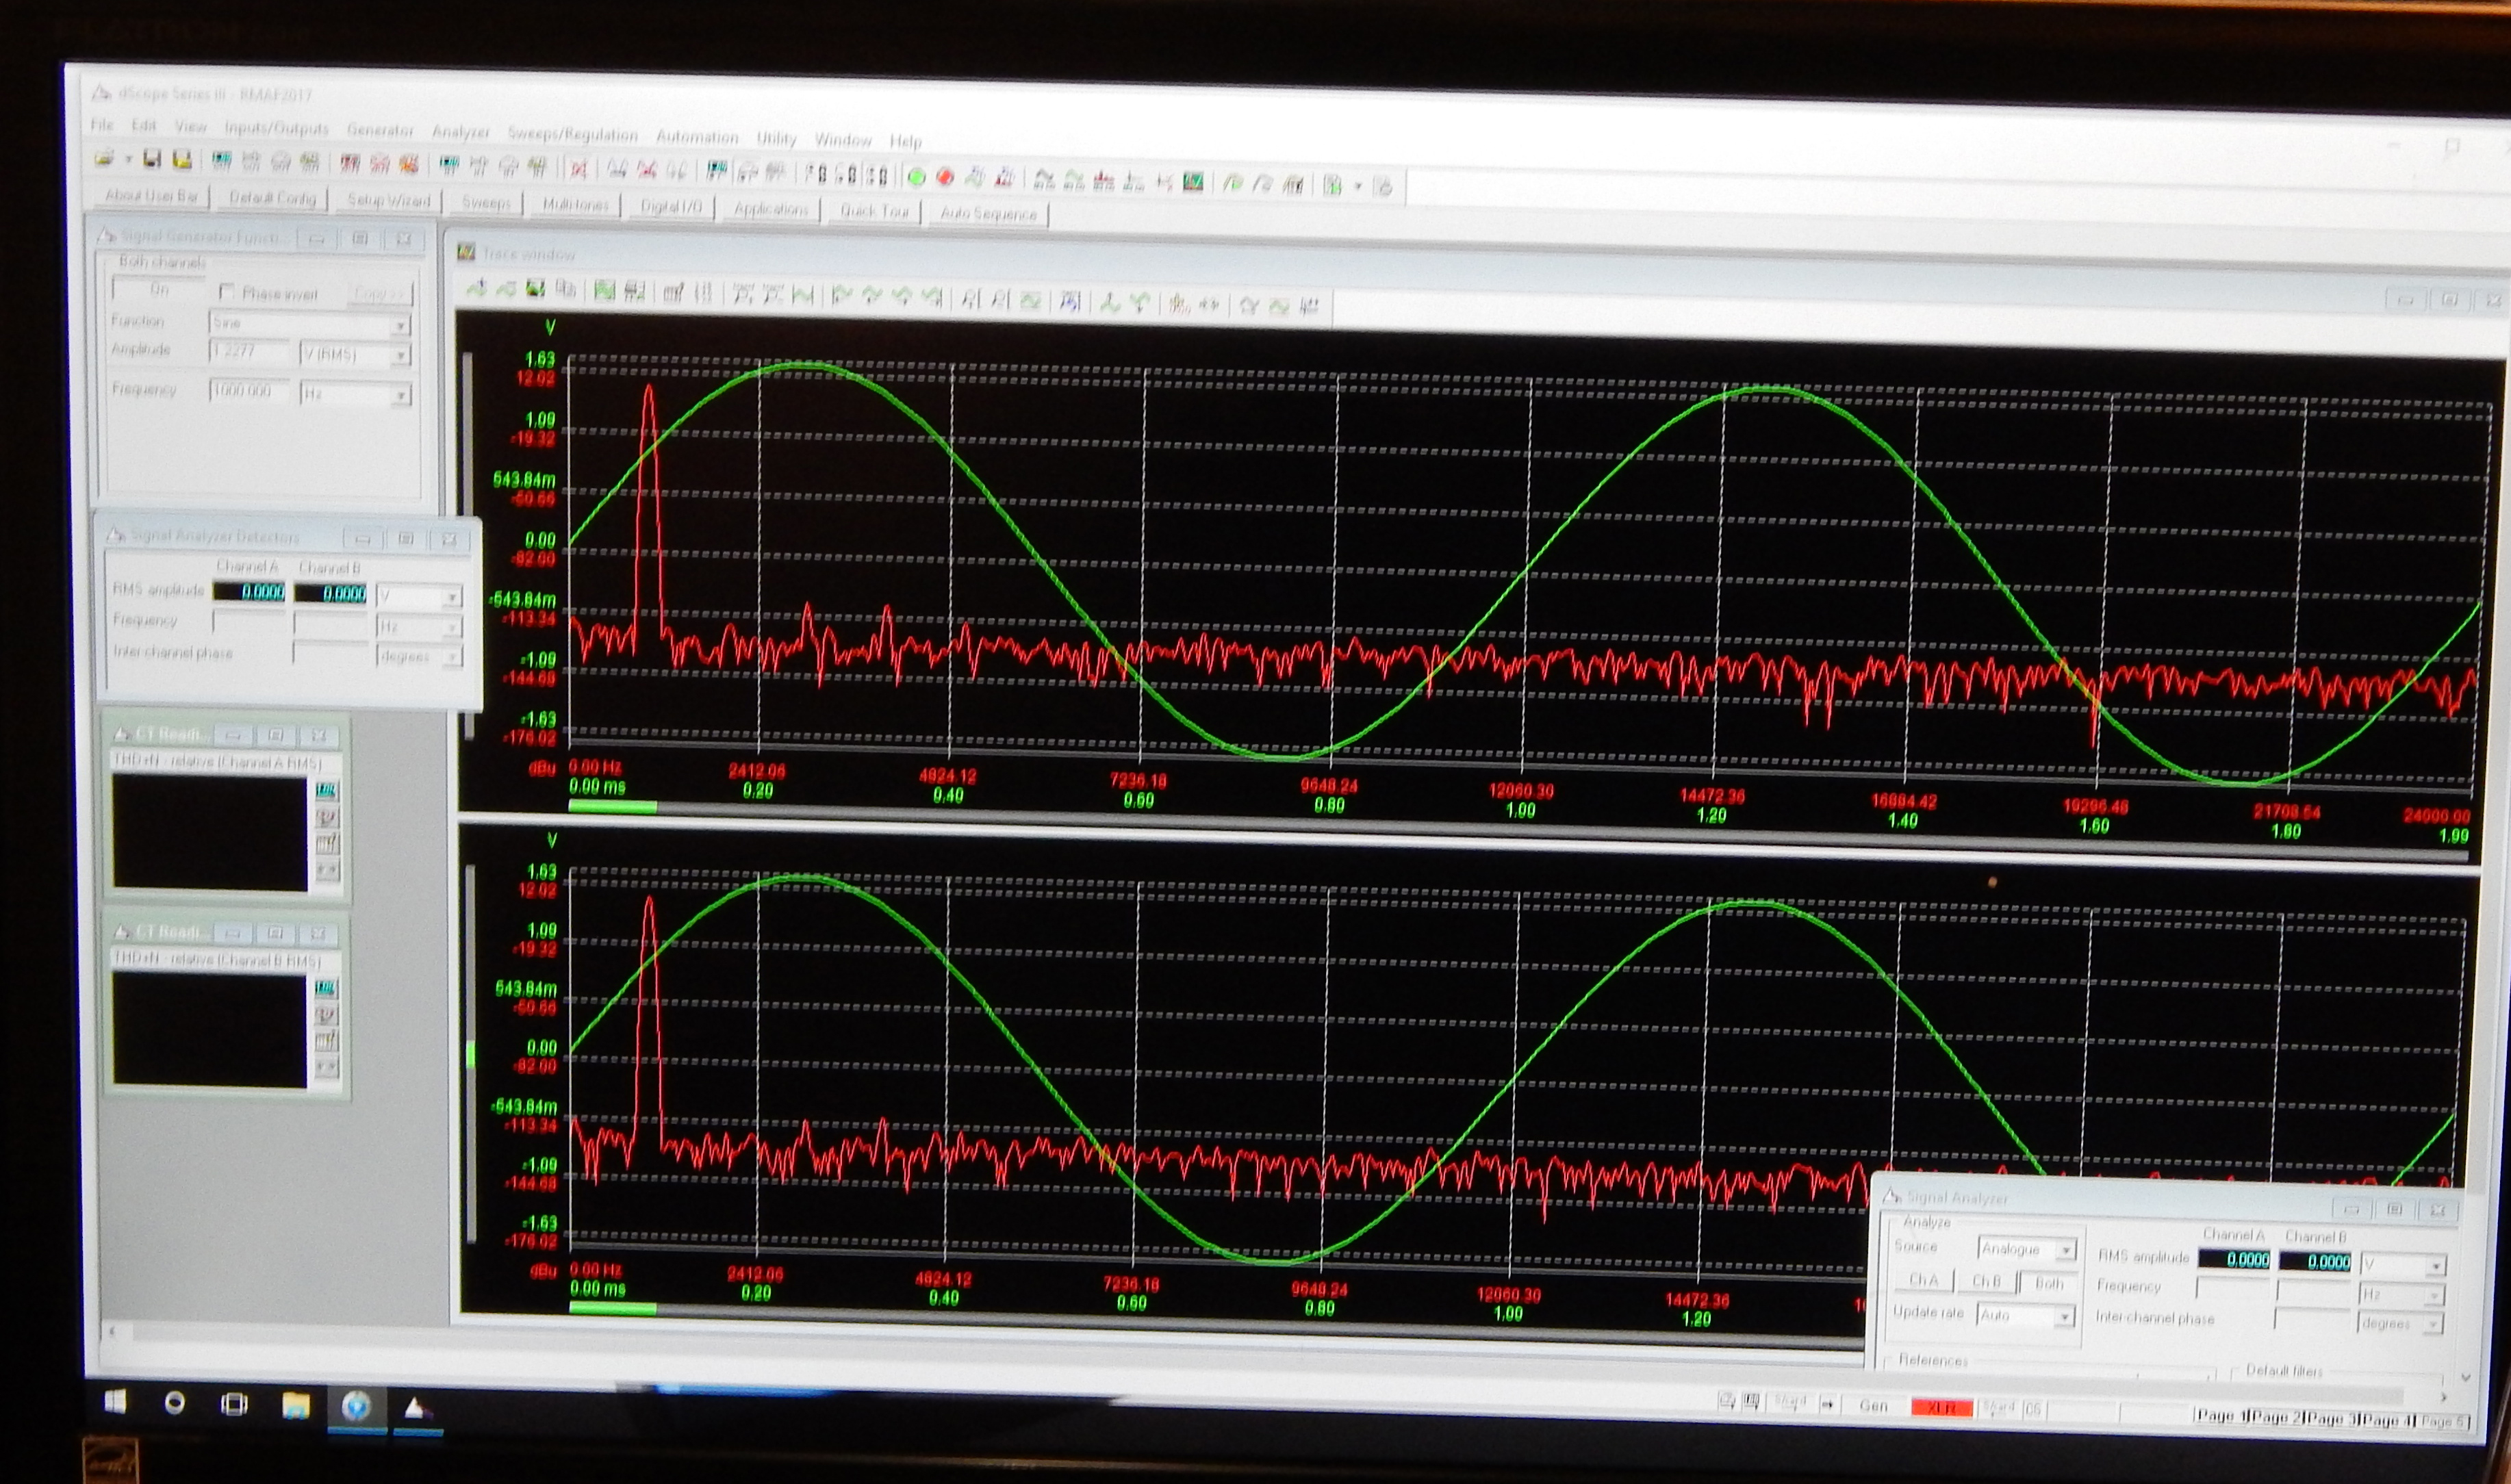This screenshot has width=2511, height=1484.
Task: Click the green scroll bar under upper trace
Action: tap(612, 805)
